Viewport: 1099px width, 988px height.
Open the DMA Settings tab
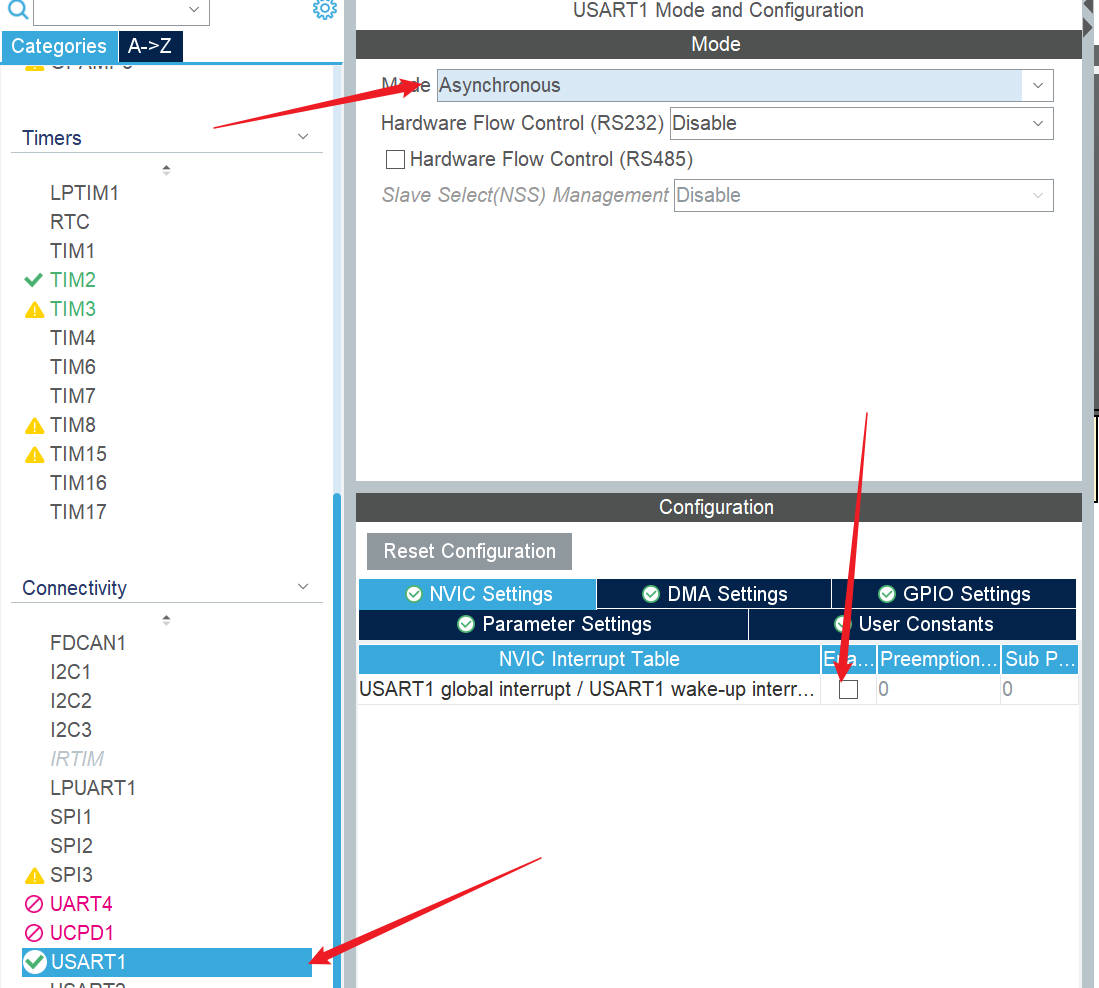coord(714,594)
